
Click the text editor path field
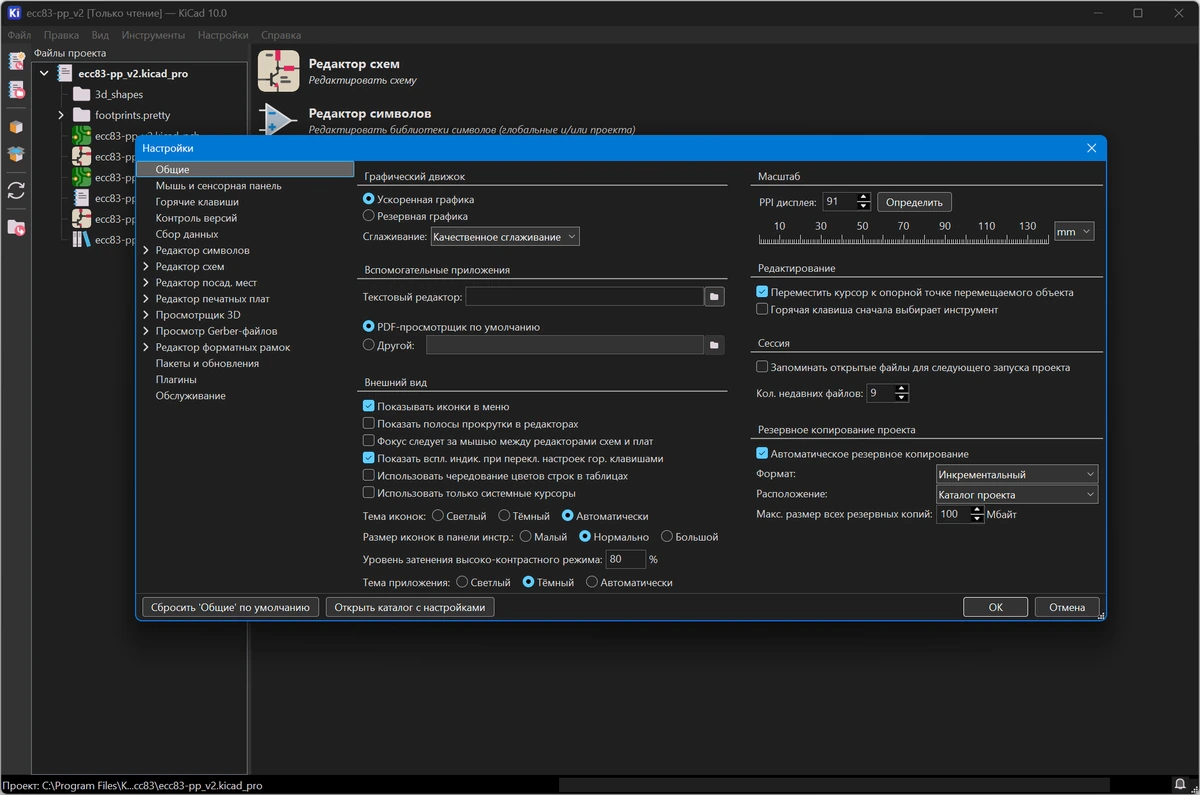(x=585, y=297)
